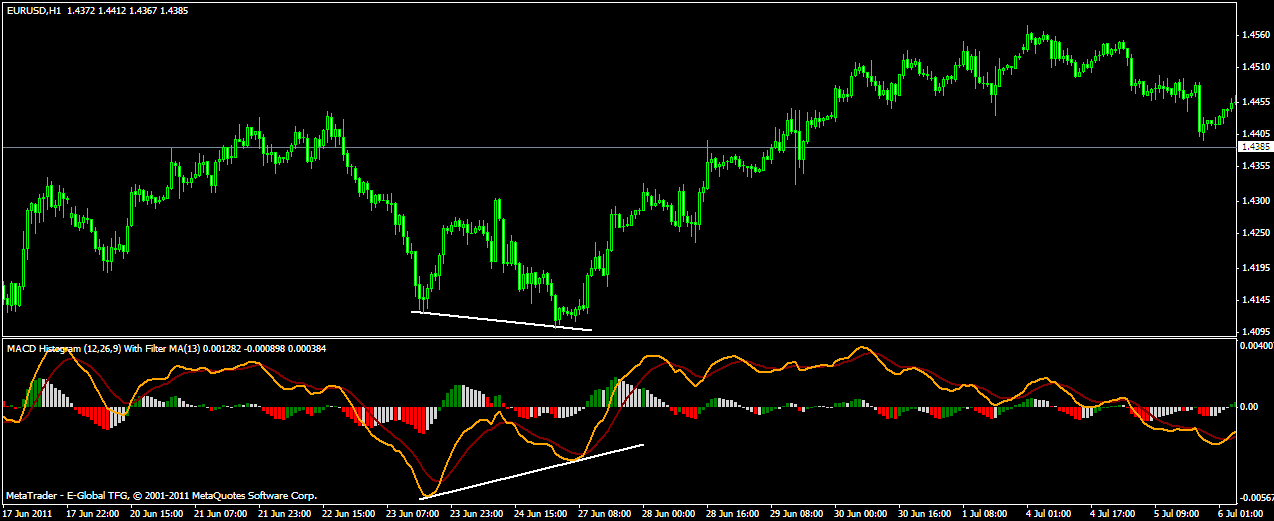The image size is (1274, 521).
Task: Select the white trendline under price lows
Action: [500, 321]
